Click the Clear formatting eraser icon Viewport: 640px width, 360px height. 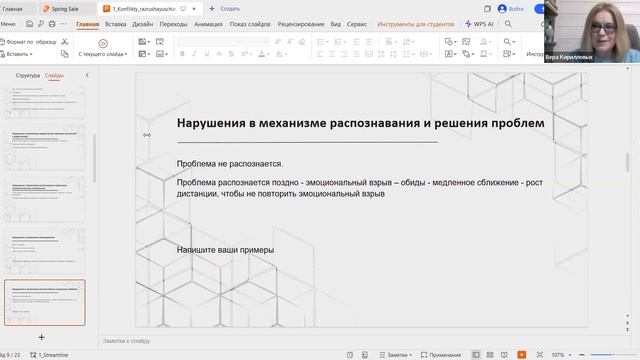click(x=302, y=42)
